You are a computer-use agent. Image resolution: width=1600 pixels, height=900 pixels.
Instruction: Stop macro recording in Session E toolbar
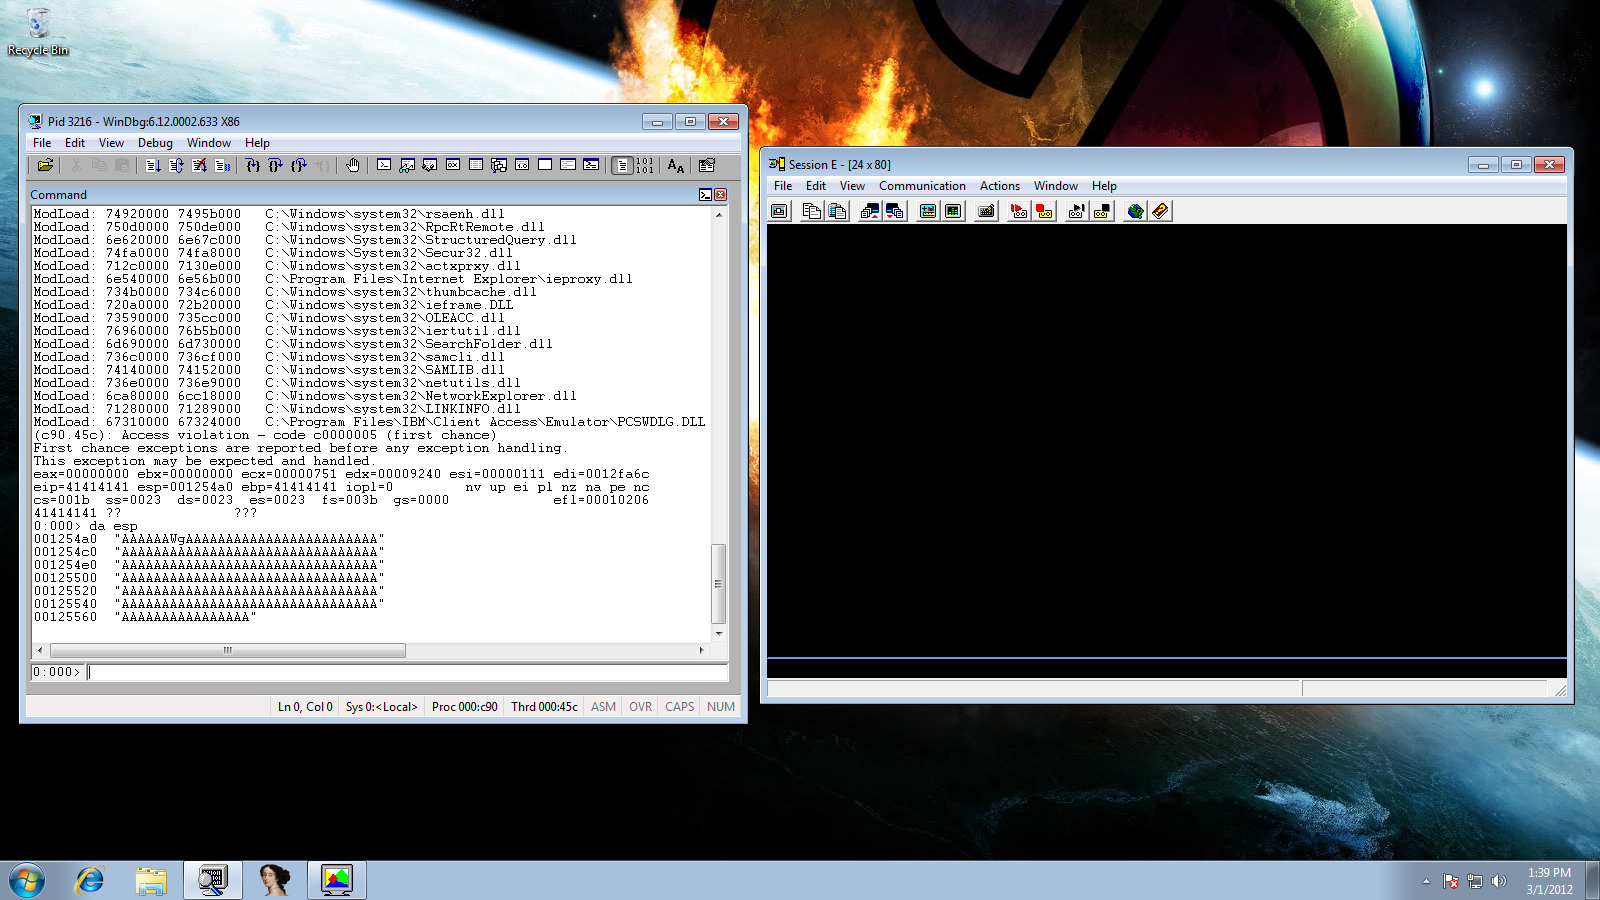click(x=1044, y=211)
